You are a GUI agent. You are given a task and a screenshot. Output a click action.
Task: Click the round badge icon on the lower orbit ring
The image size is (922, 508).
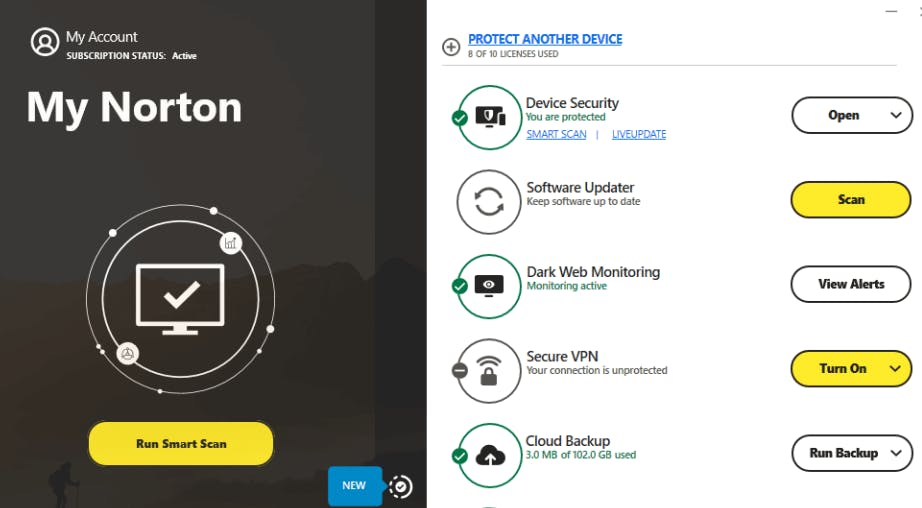tap(127, 354)
